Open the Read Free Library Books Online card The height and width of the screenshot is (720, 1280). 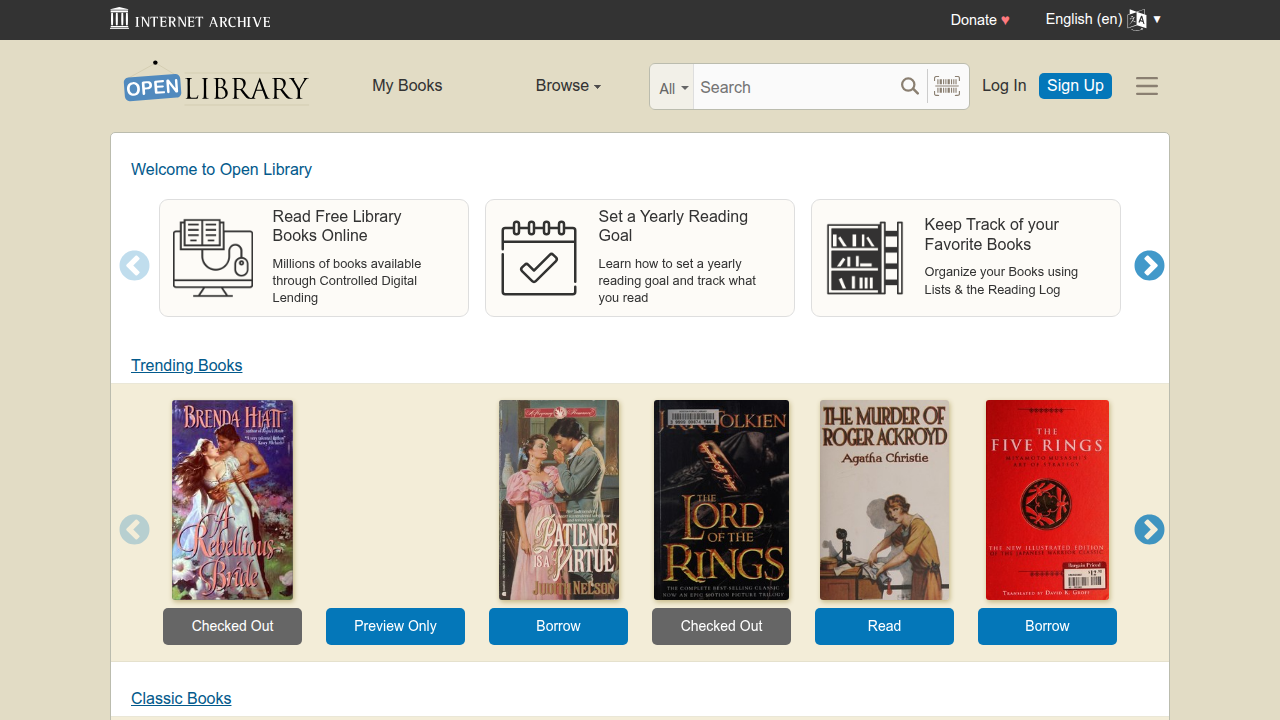pyautogui.click(x=314, y=258)
